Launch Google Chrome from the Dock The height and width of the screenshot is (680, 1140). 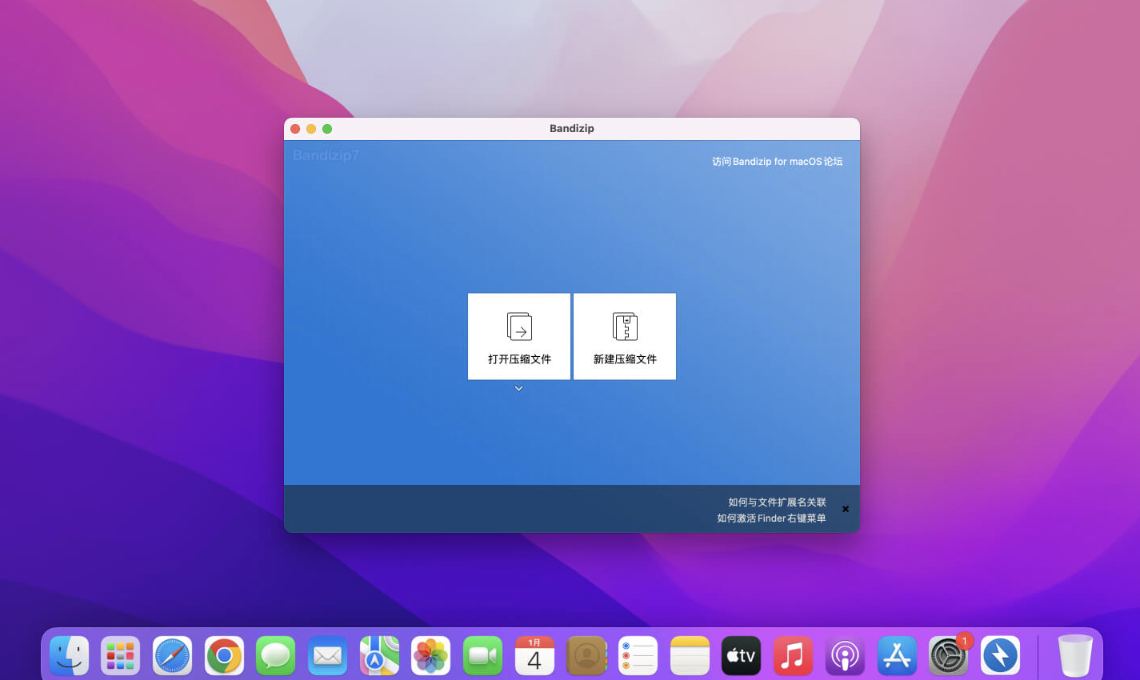[224, 655]
